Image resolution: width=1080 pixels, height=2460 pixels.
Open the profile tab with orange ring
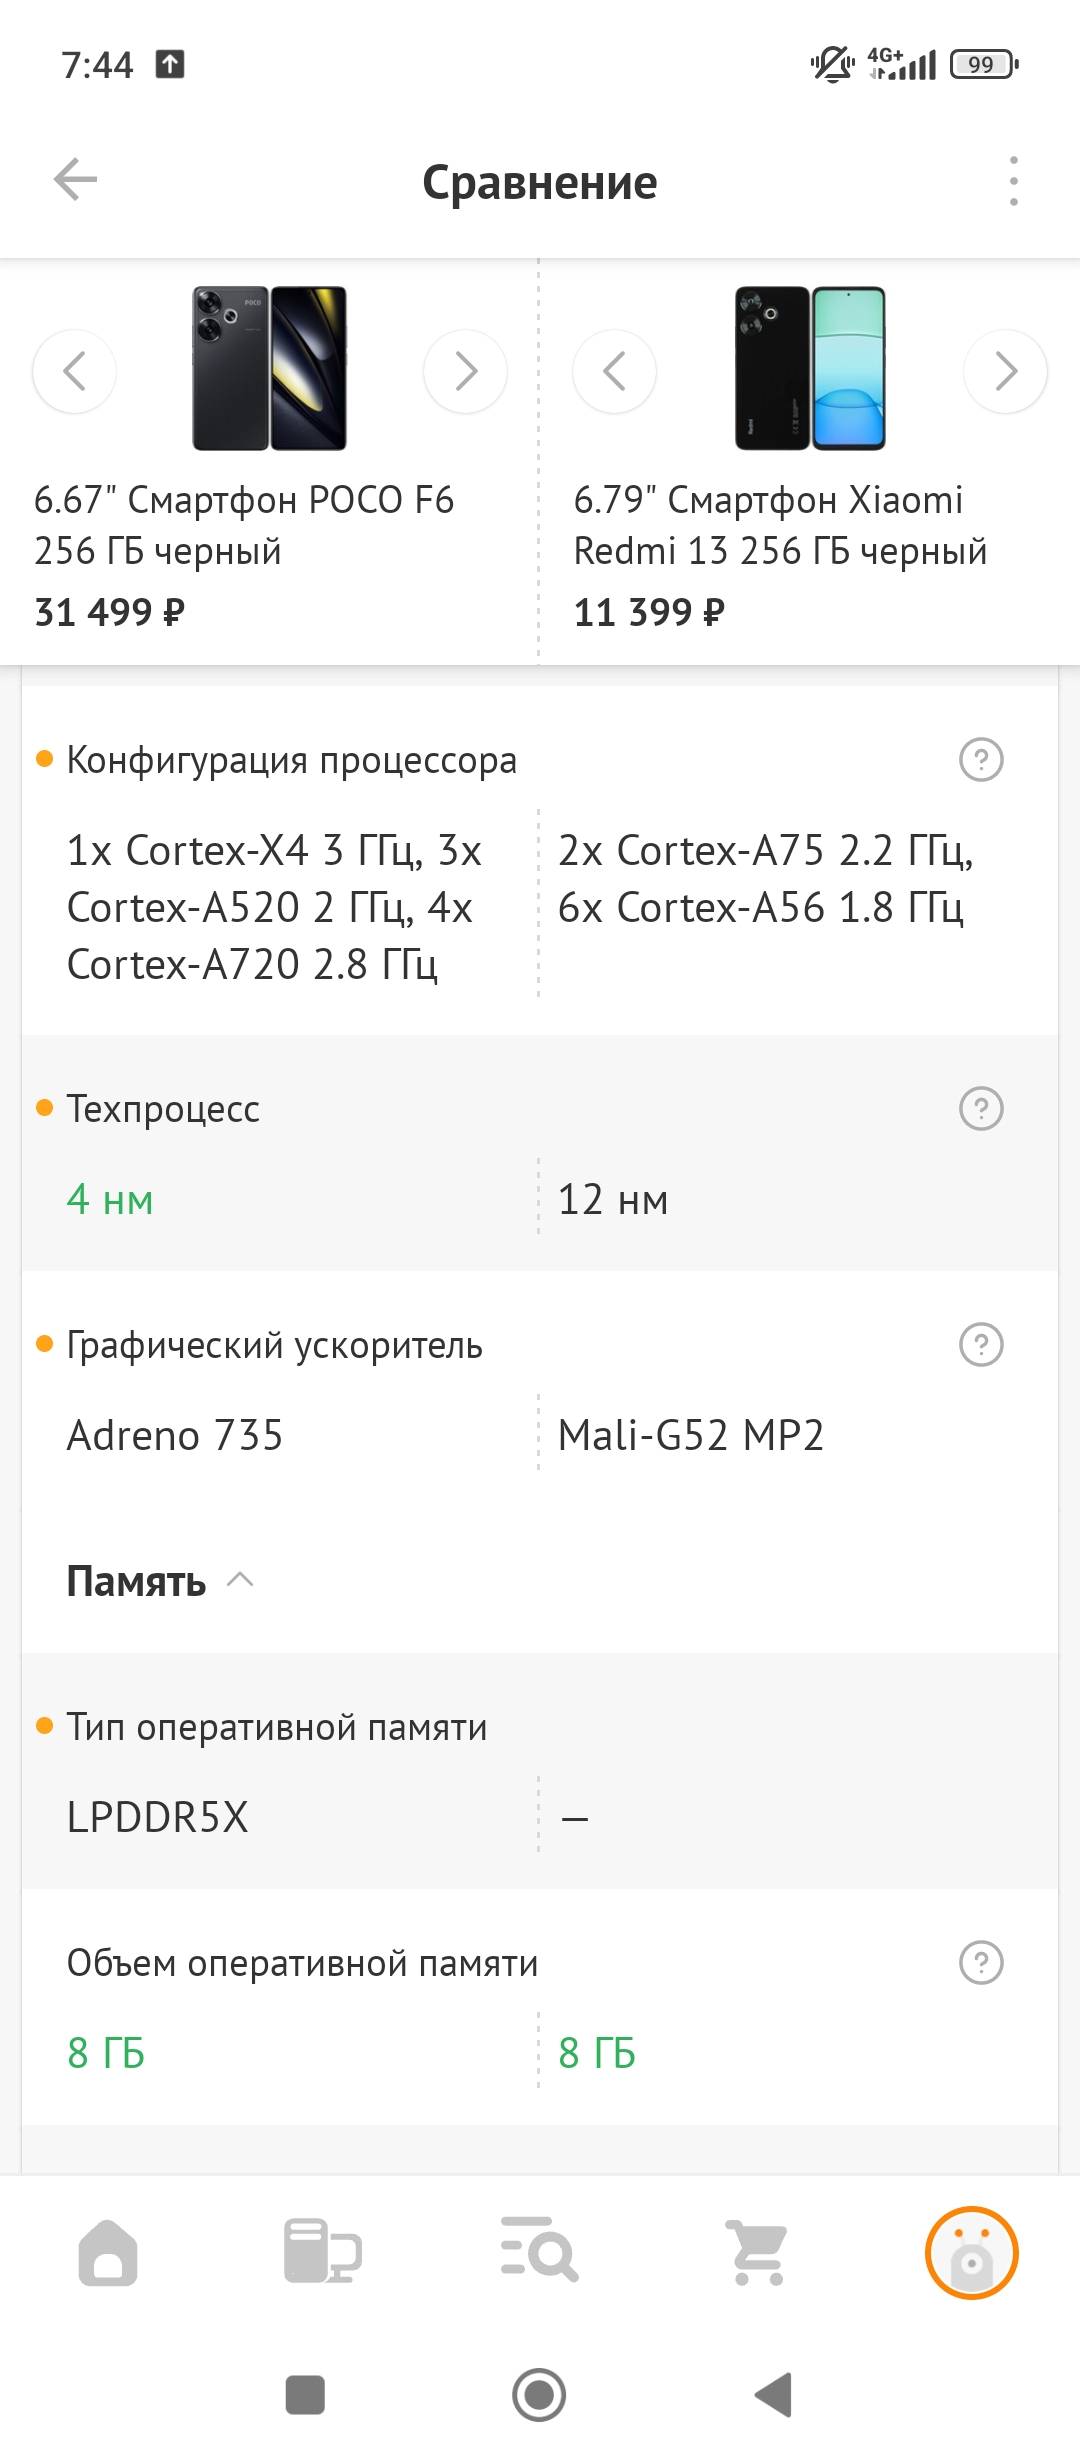coord(971,2252)
